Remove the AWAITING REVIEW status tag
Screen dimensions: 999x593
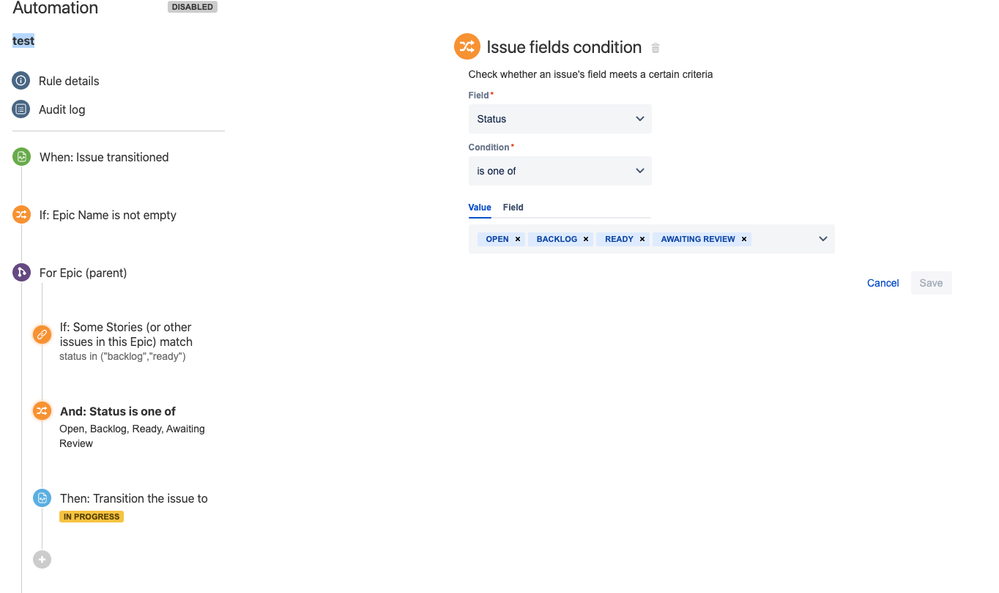click(744, 239)
